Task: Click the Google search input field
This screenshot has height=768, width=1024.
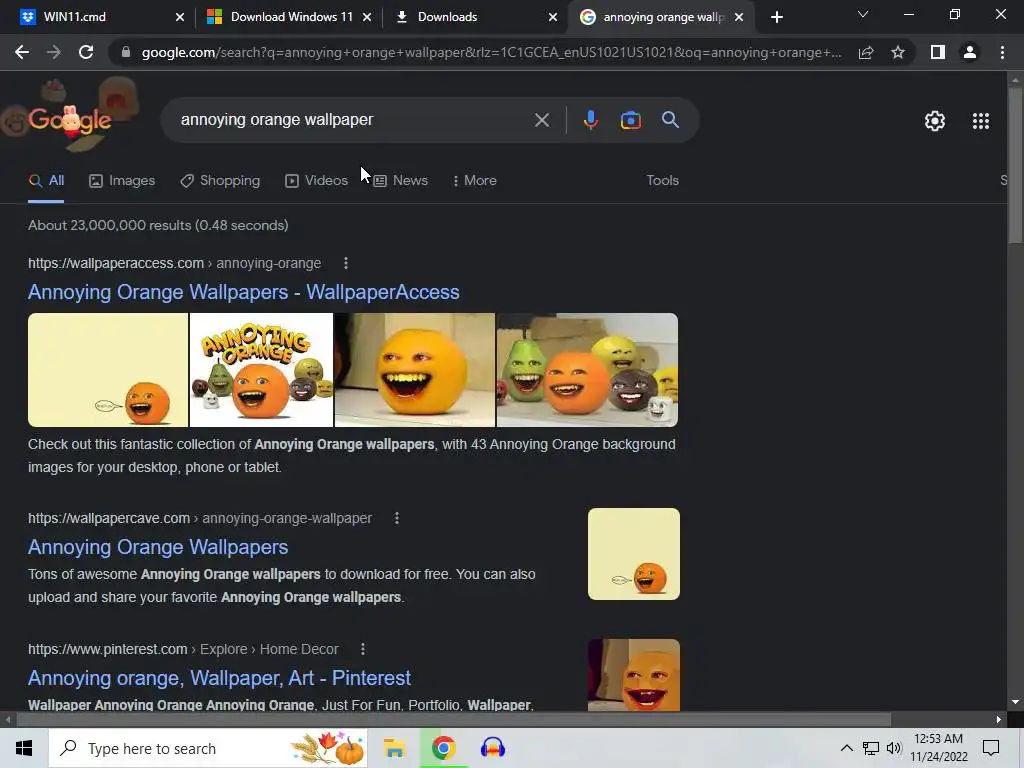Action: point(353,120)
